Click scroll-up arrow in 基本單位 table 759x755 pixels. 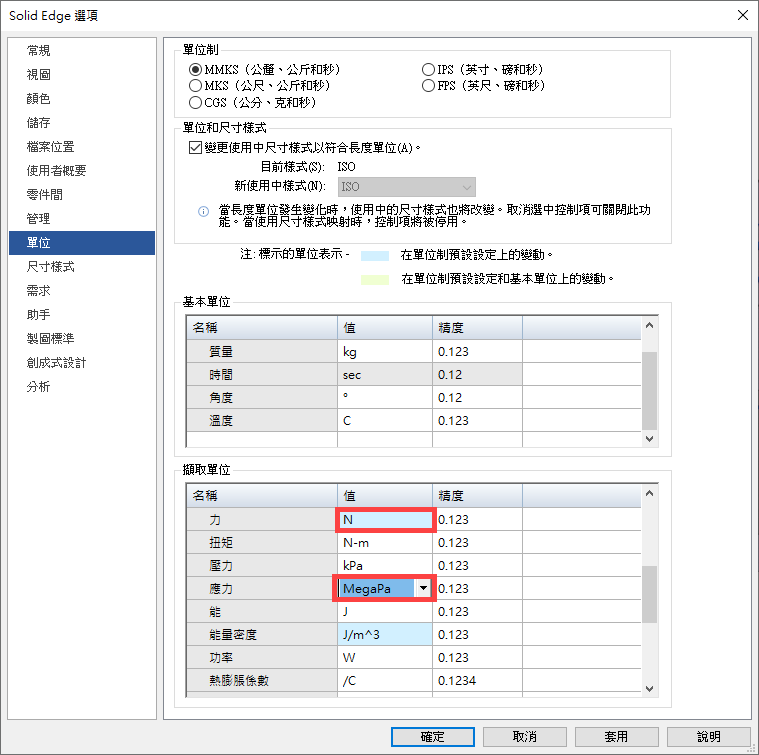coord(650,326)
